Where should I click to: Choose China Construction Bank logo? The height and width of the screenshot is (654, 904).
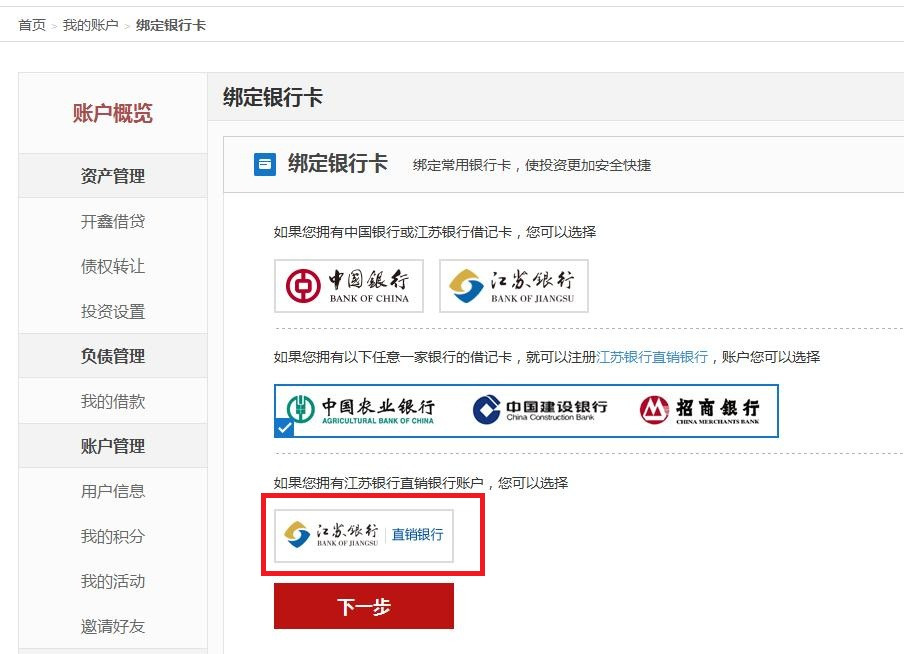click(540, 409)
